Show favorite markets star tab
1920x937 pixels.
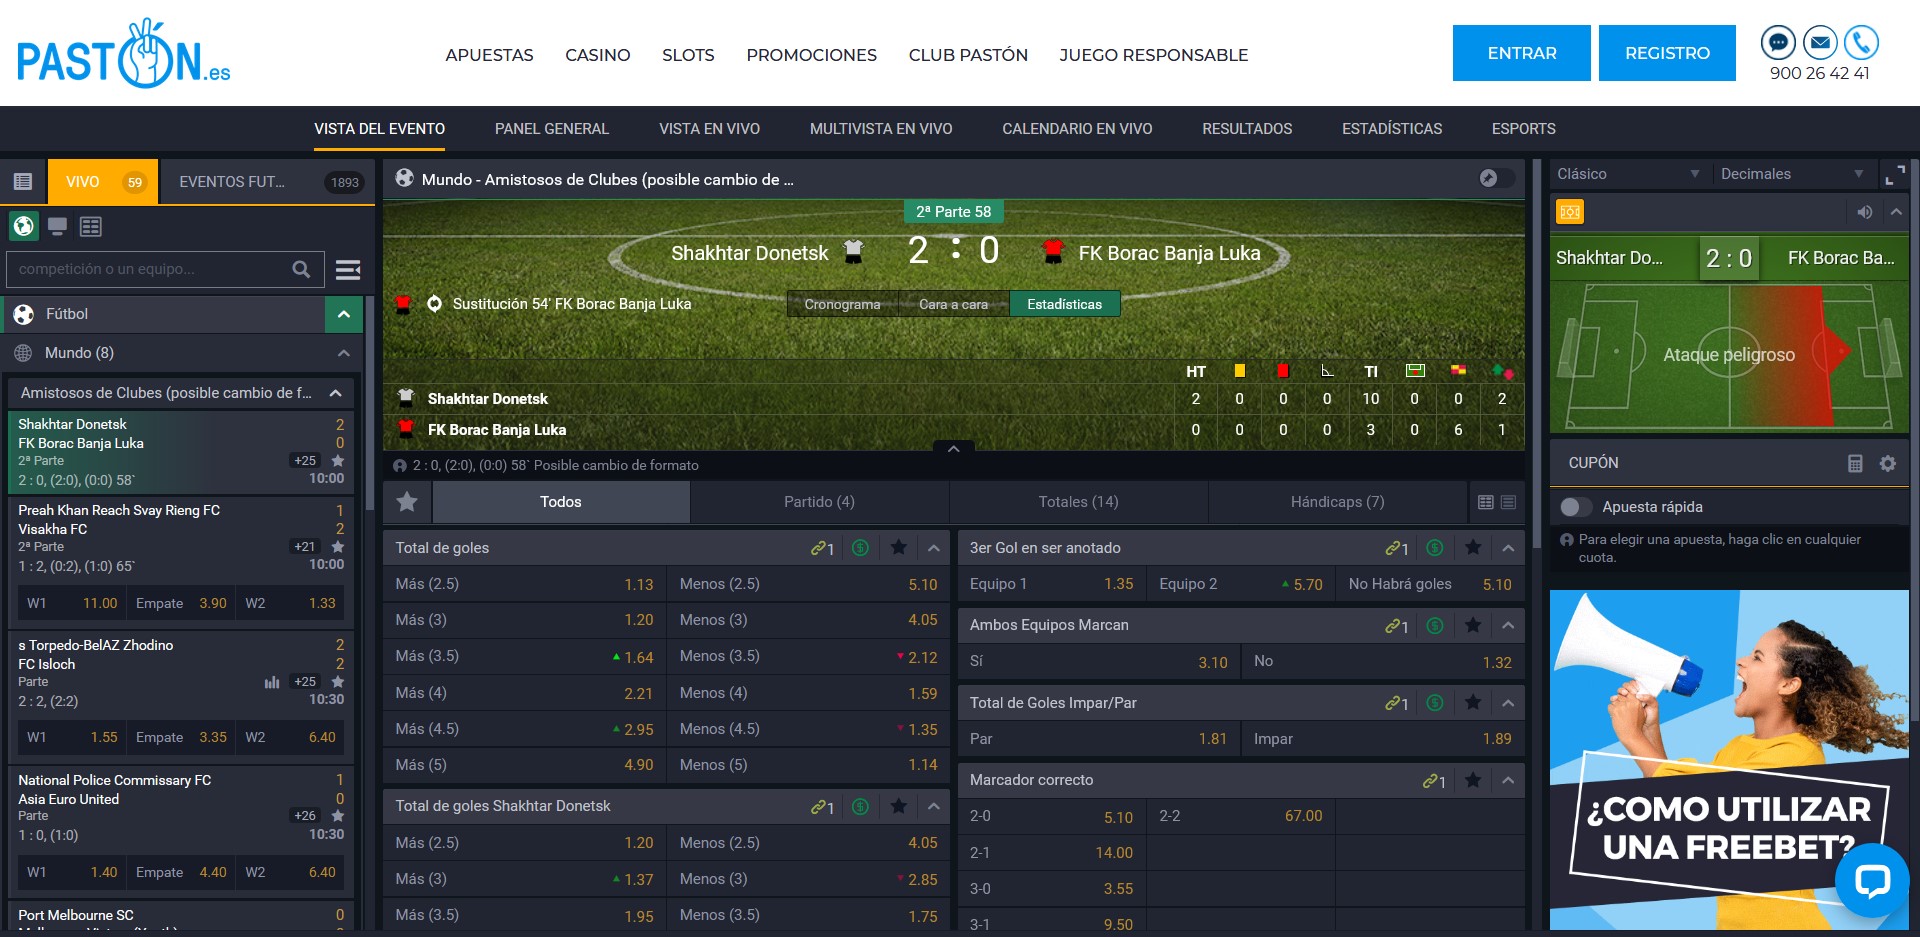(x=407, y=502)
